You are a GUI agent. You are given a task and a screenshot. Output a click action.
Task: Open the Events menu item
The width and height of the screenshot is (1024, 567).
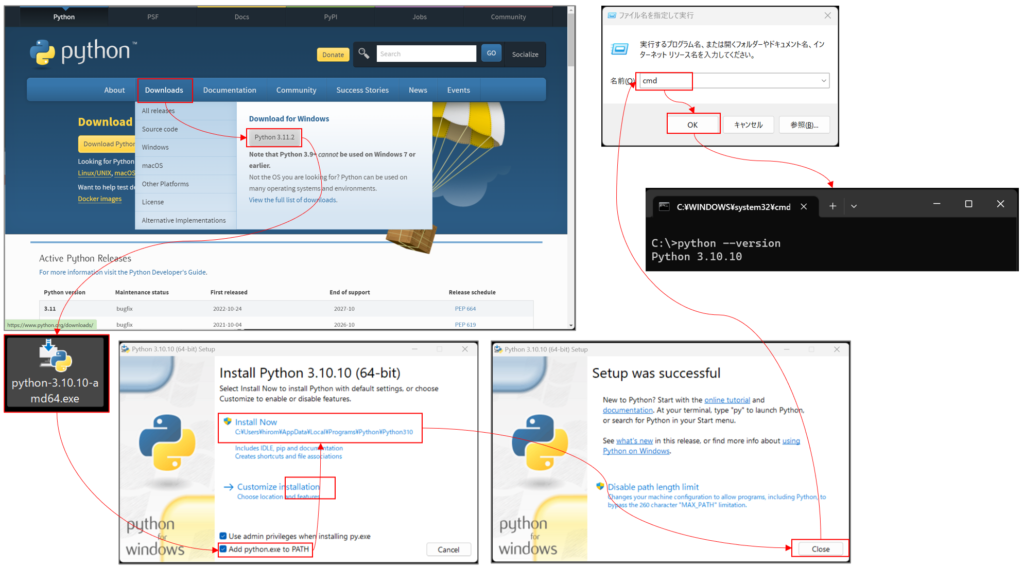[458, 90]
